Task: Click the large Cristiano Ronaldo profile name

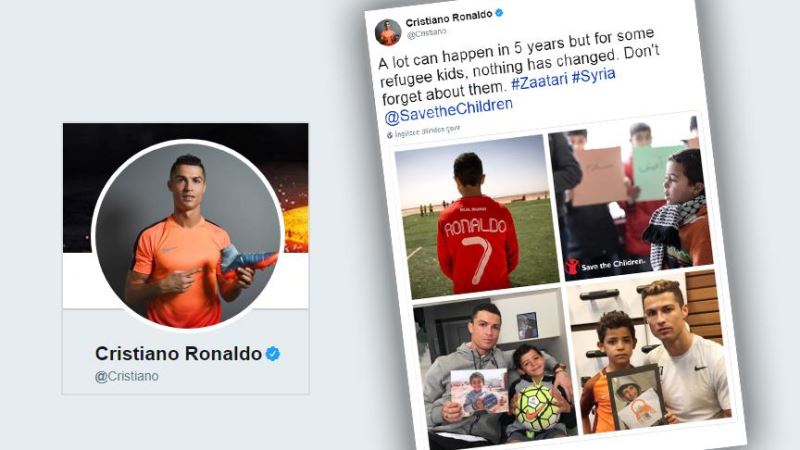Action: coord(179,354)
